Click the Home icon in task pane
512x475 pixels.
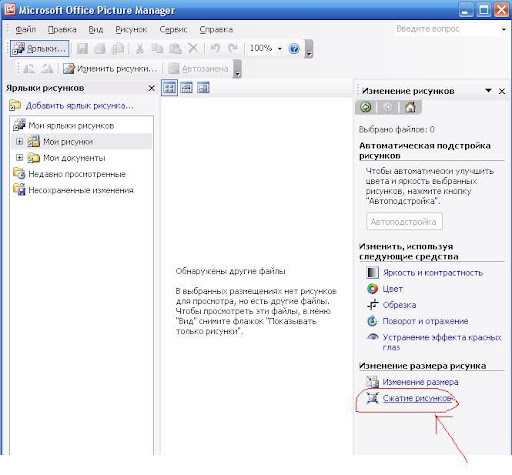click(410, 107)
